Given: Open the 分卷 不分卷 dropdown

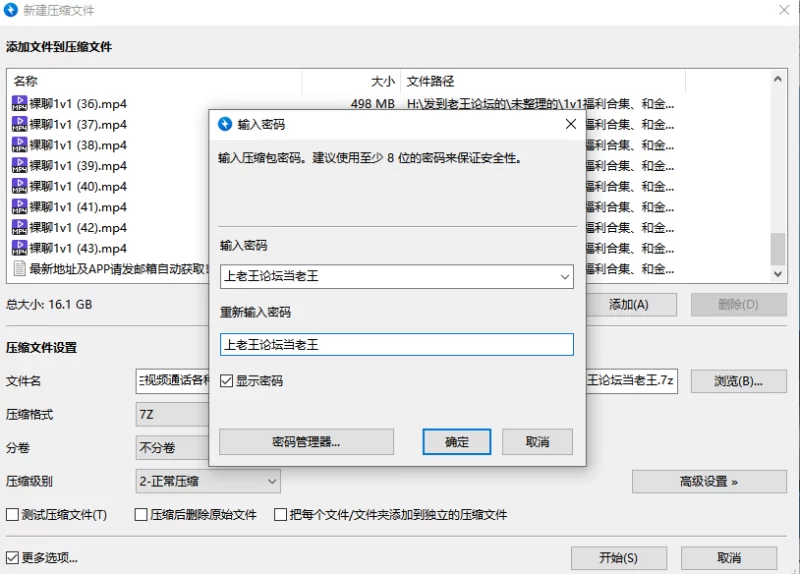Looking at the screenshot, I should pos(172,447).
